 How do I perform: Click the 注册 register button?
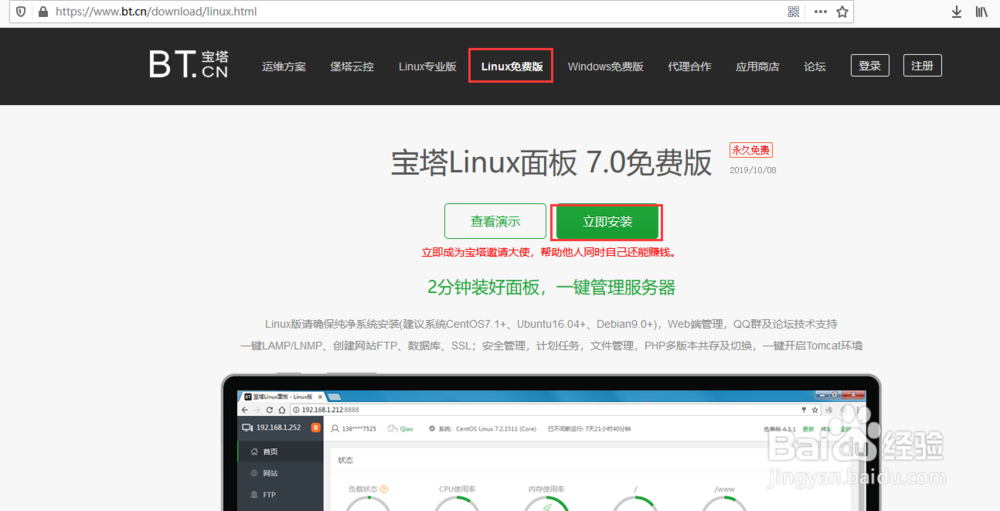pos(922,65)
